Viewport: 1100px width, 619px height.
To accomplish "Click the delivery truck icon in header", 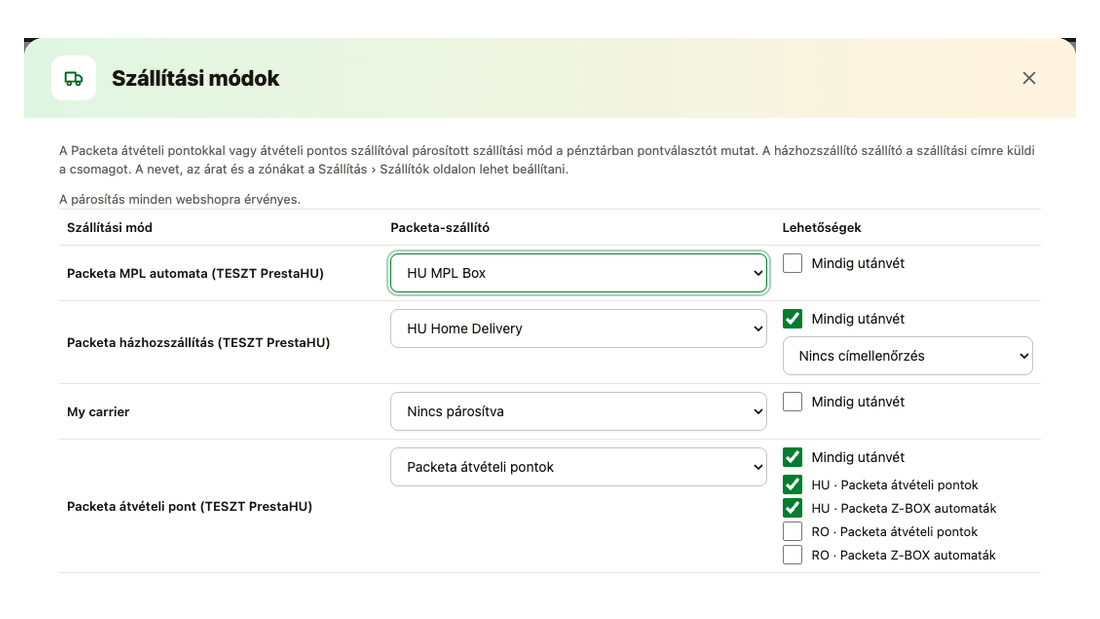I will 74,78.
